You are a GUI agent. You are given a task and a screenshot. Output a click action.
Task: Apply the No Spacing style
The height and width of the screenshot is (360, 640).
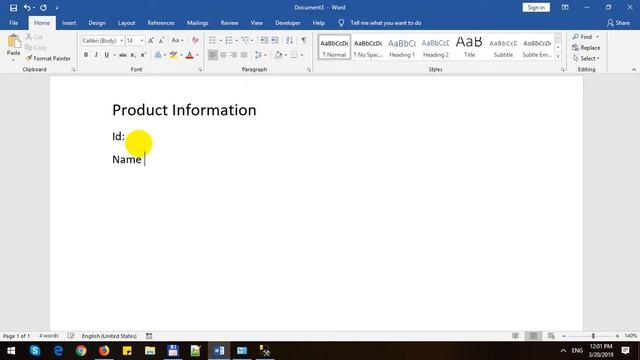click(x=368, y=47)
